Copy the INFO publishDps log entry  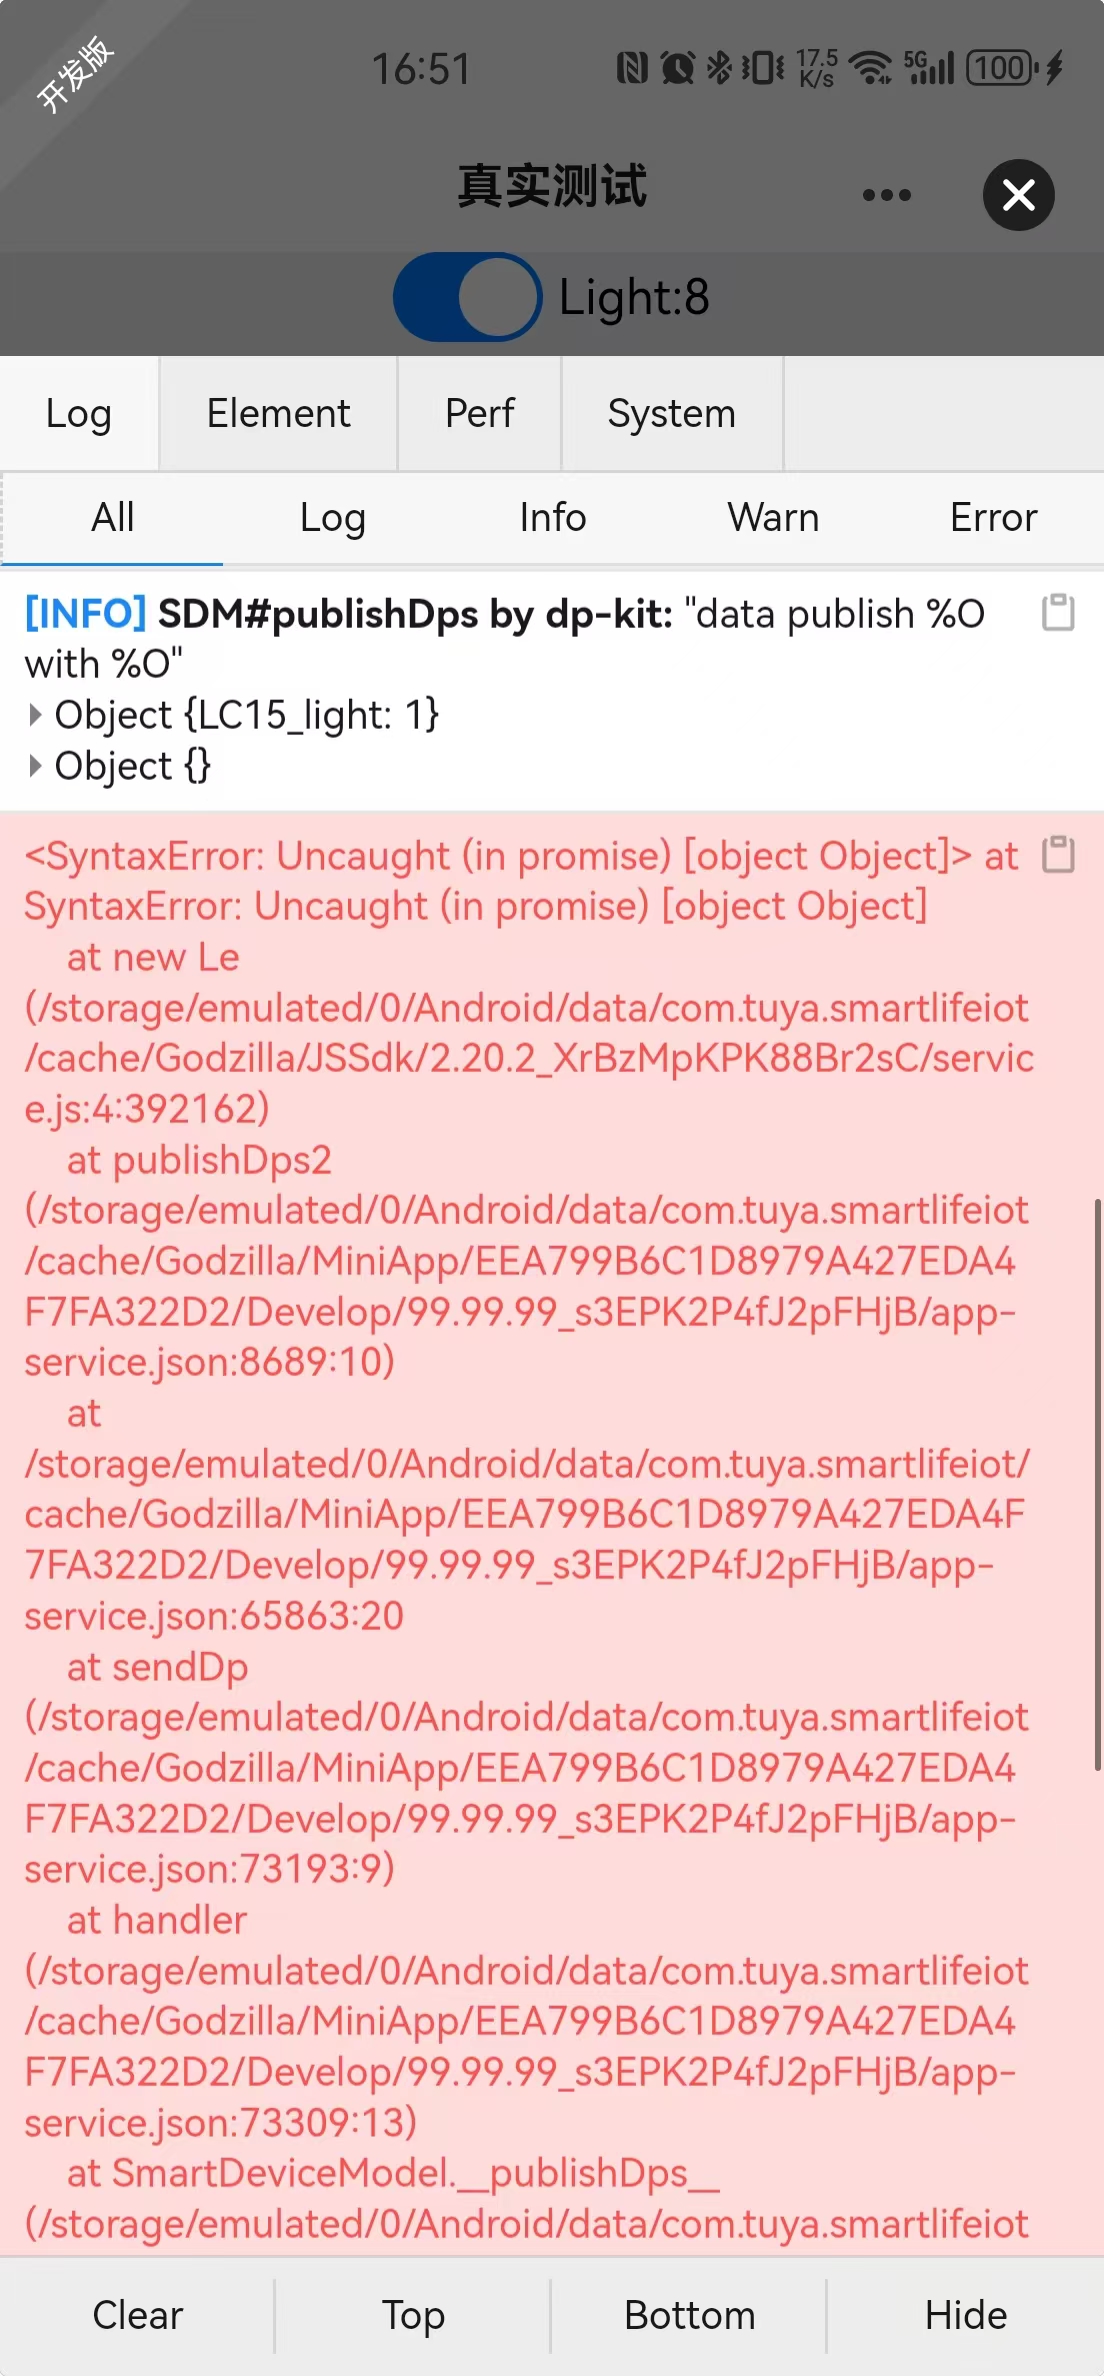click(1058, 612)
